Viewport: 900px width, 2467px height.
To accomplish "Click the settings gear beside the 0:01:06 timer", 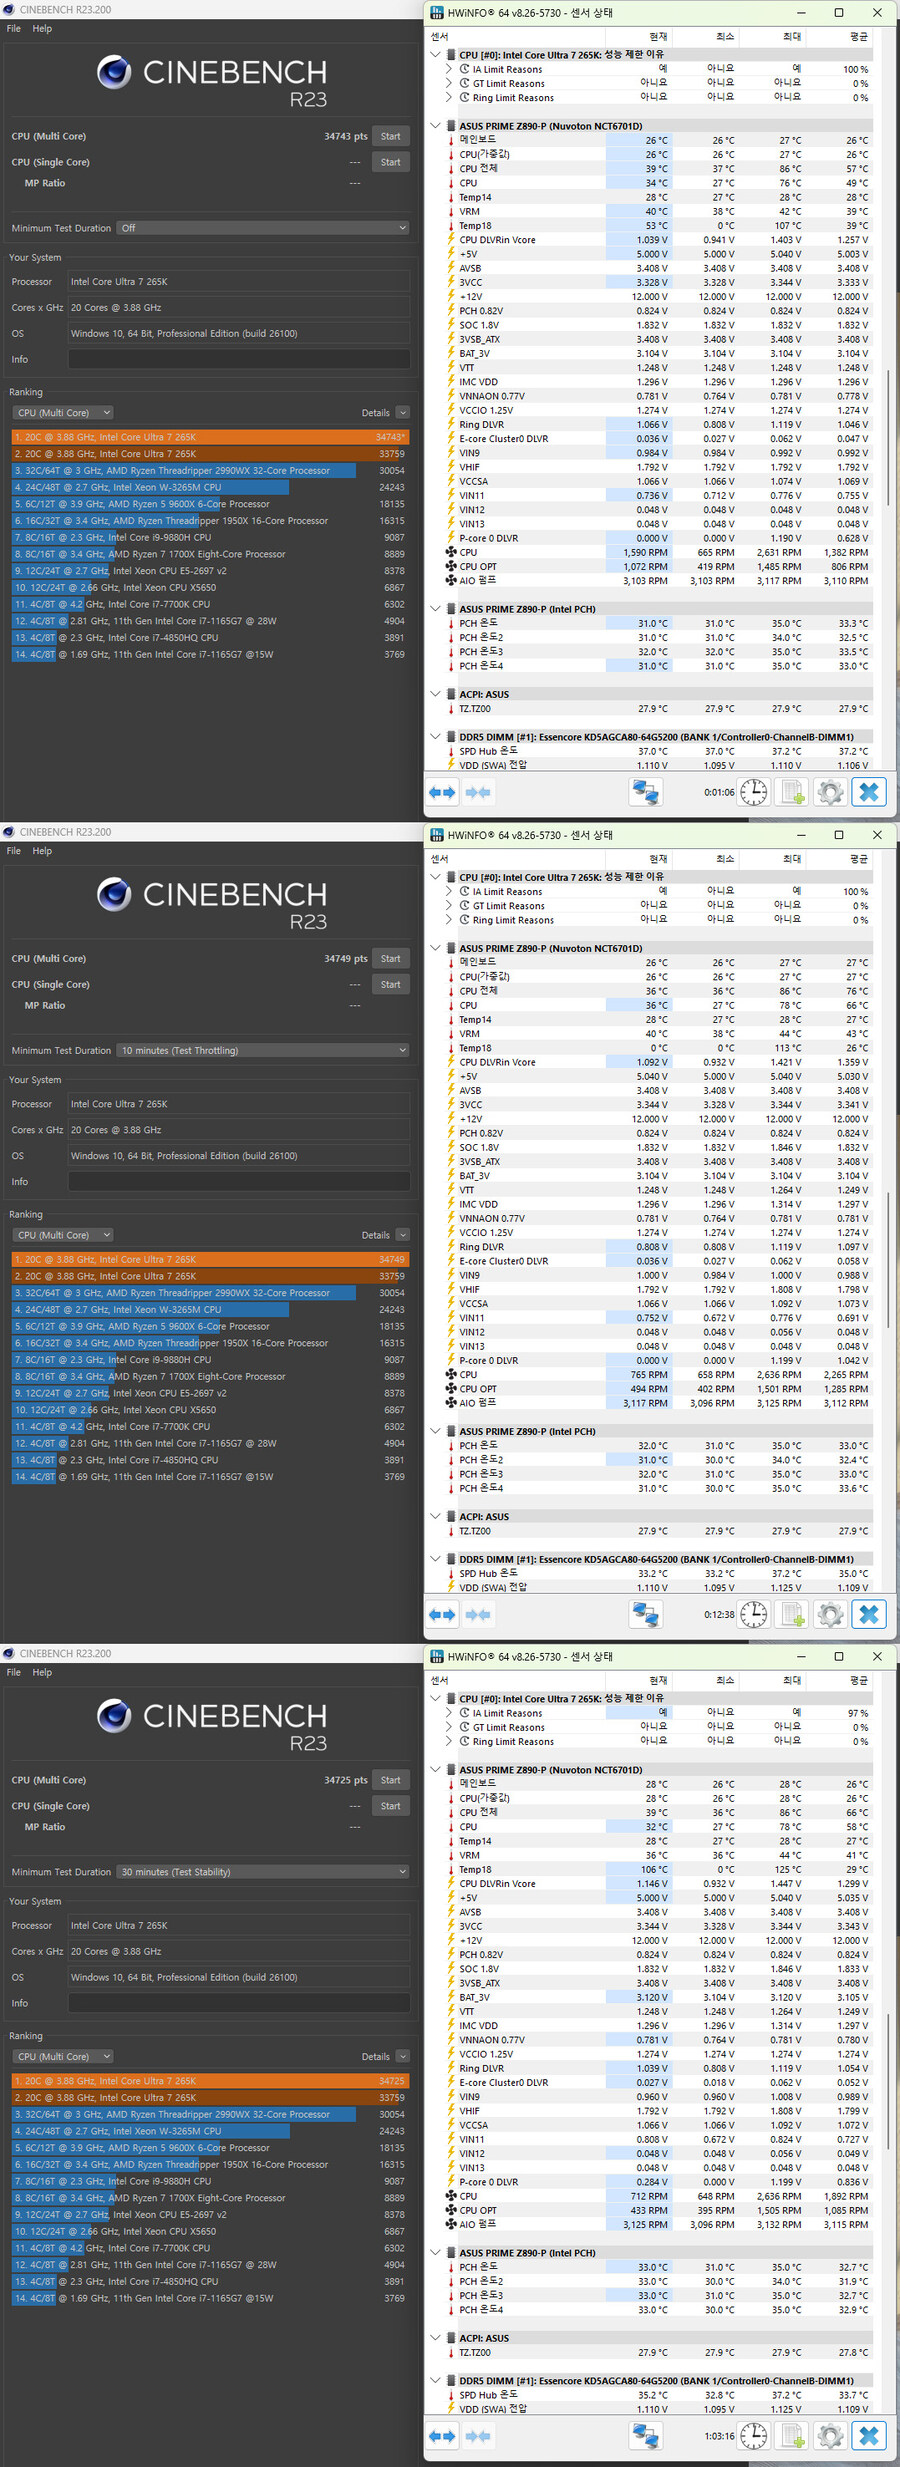I will pyautogui.click(x=830, y=793).
